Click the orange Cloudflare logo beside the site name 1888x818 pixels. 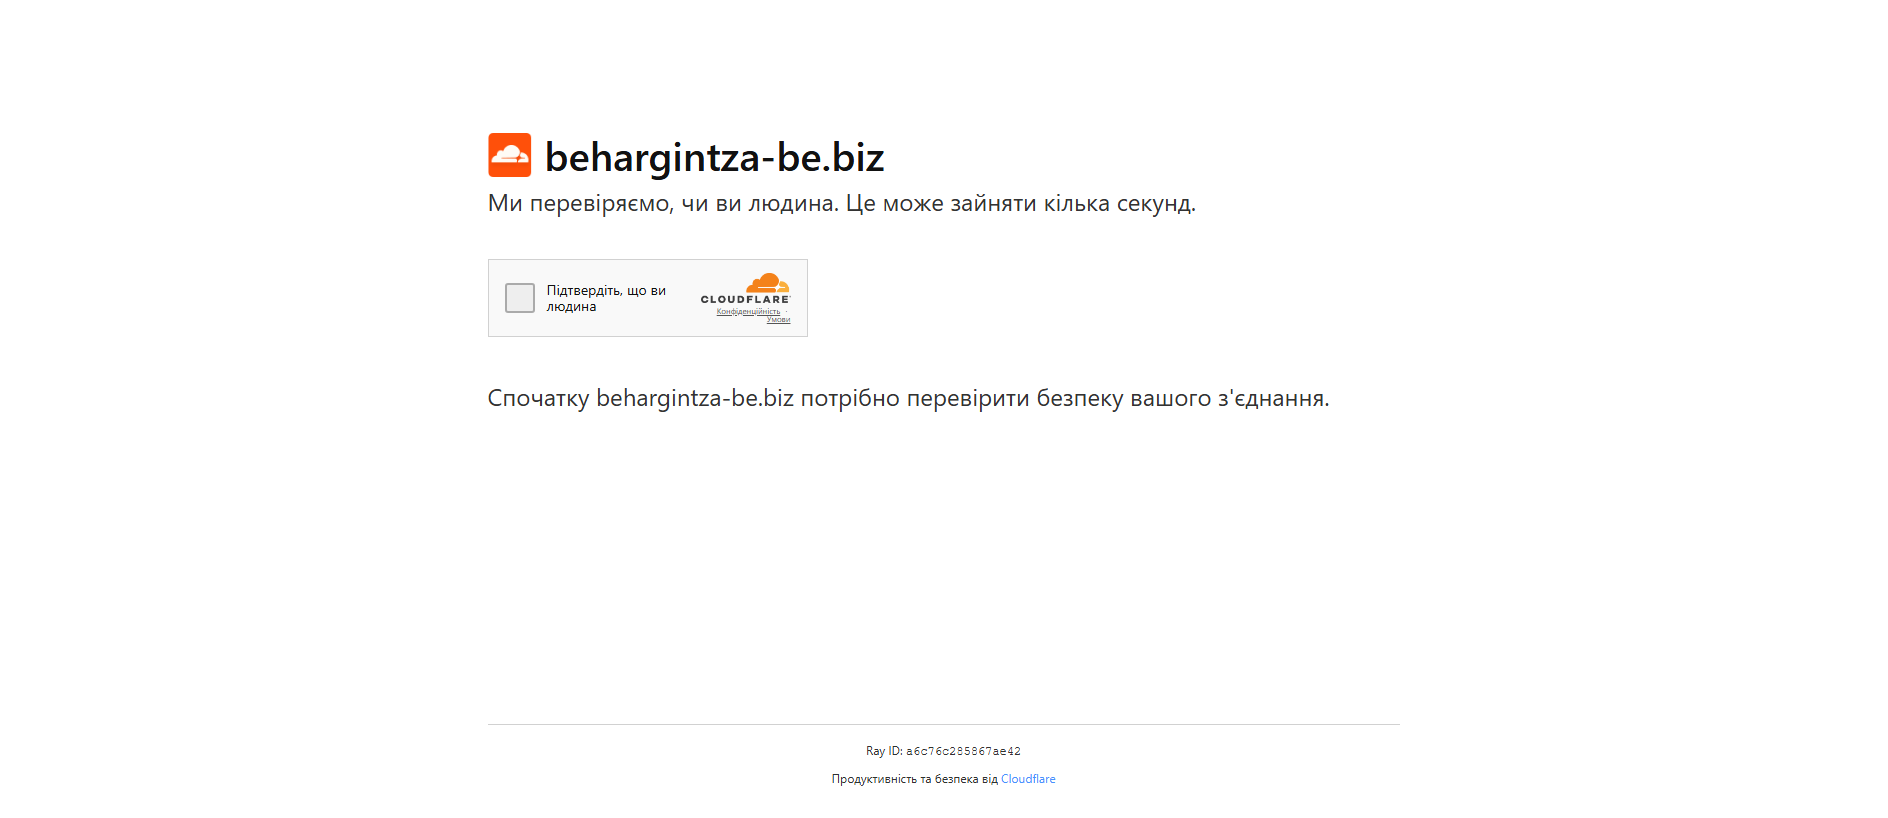pyautogui.click(x=510, y=155)
